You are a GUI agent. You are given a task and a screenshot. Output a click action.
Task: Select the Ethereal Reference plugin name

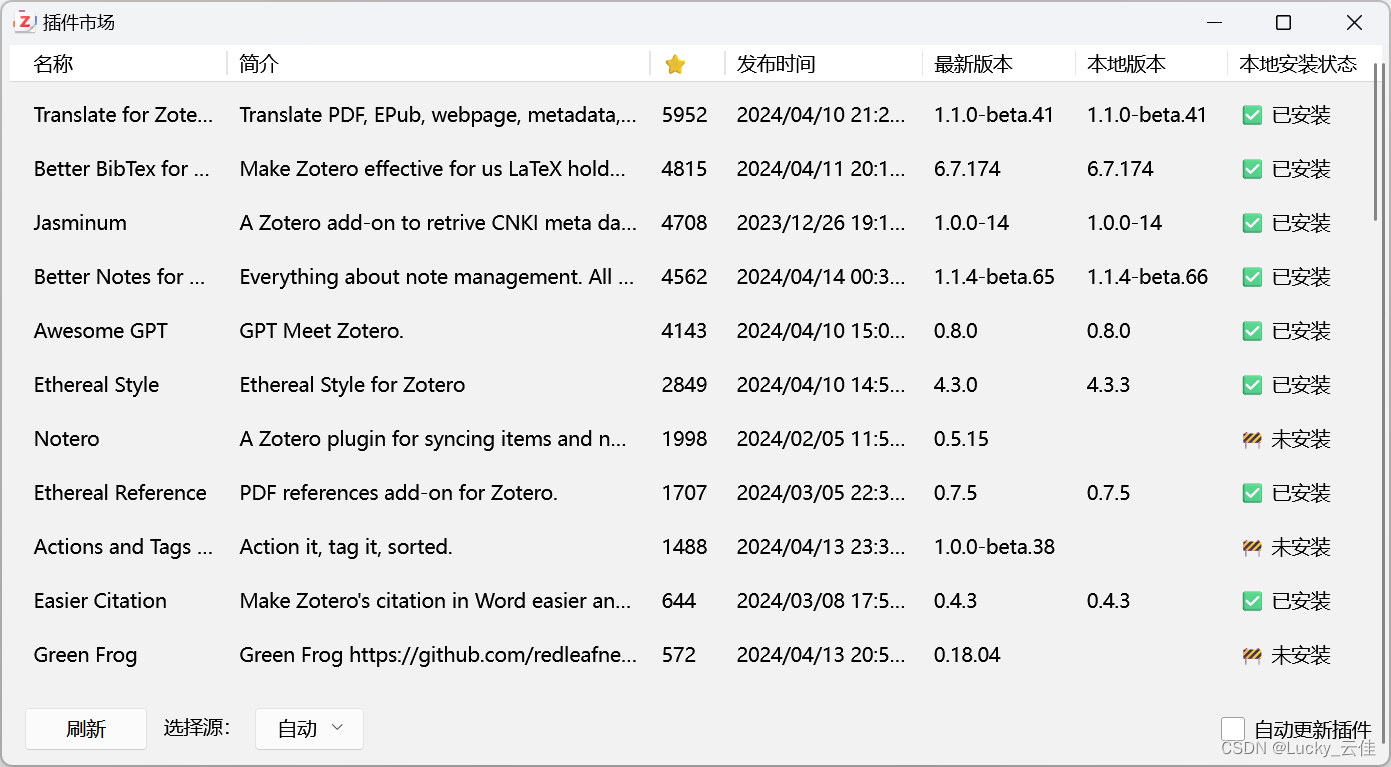point(120,493)
